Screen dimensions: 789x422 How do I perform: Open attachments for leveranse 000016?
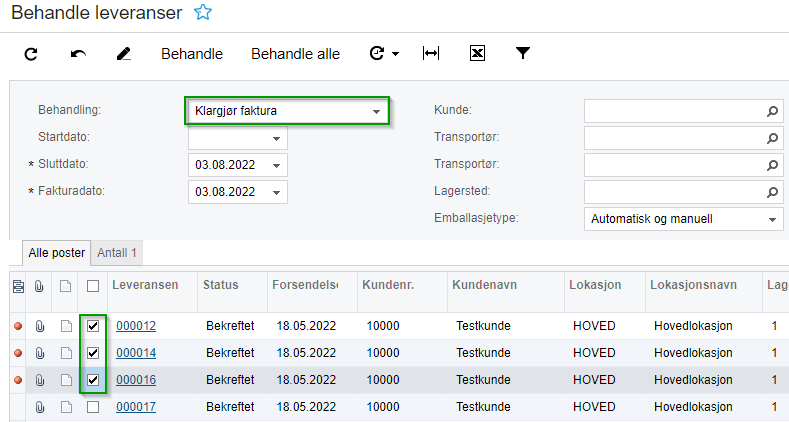click(40, 380)
